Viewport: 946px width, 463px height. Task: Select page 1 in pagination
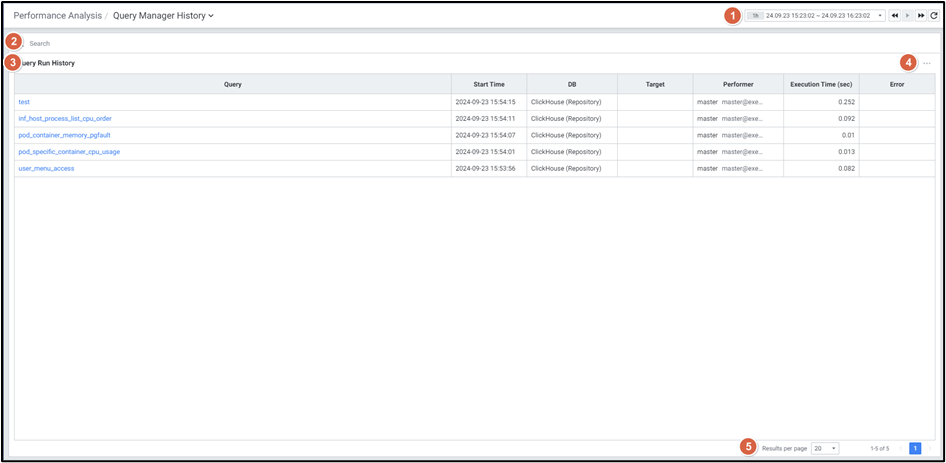click(x=915, y=448)
